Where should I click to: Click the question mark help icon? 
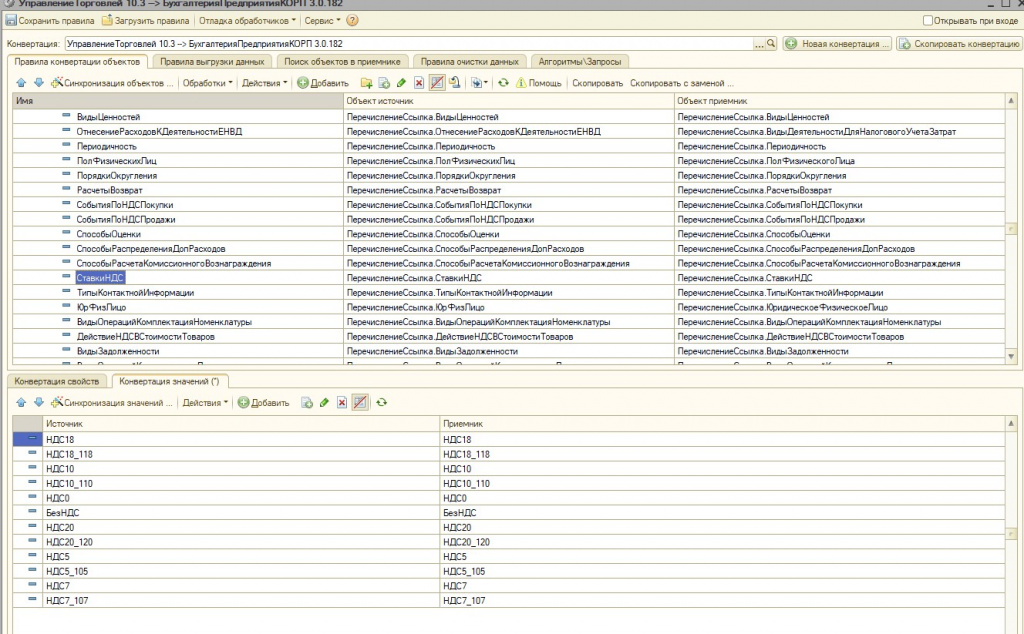click(353, 20)
